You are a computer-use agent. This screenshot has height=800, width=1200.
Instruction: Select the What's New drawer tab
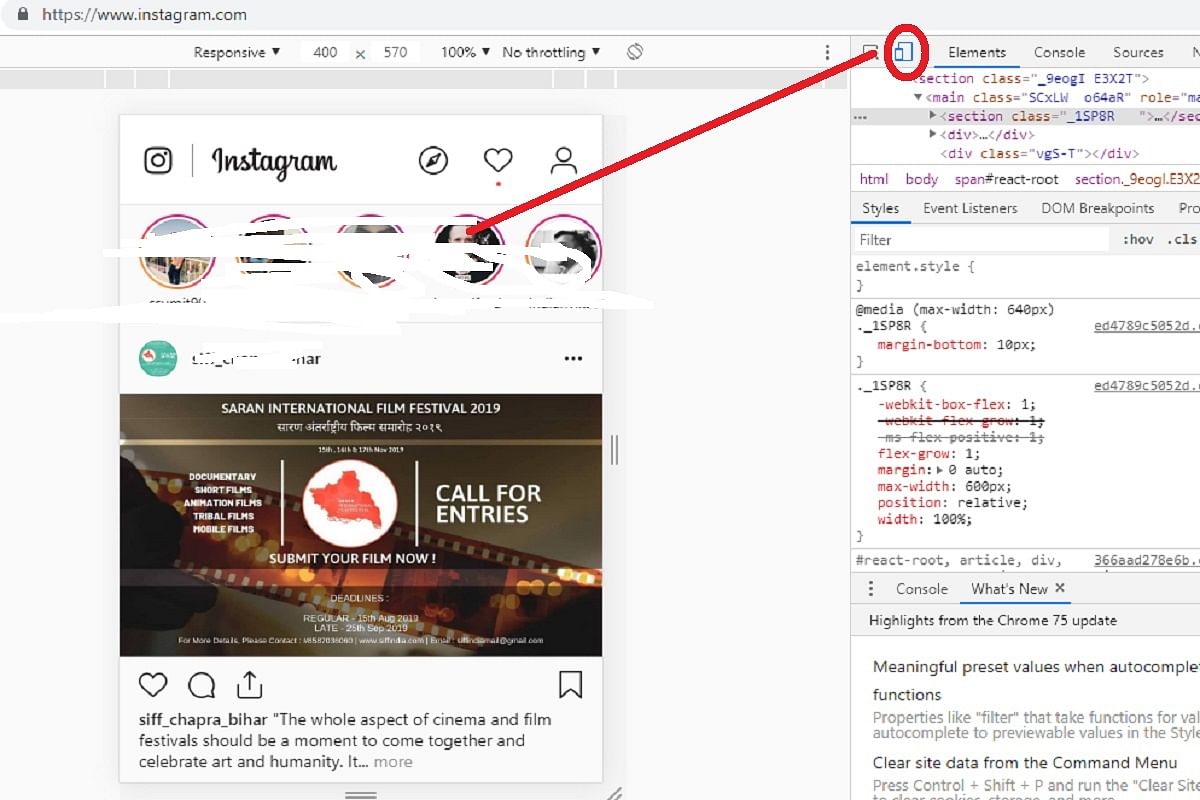[x=1009, y=589]
